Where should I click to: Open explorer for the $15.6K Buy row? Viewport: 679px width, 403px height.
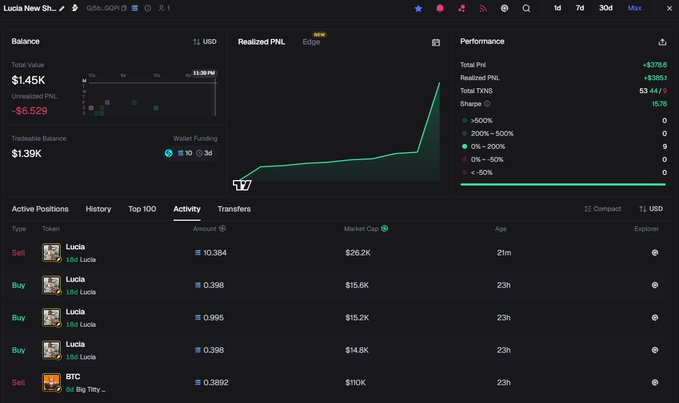(x=655, y=285)
